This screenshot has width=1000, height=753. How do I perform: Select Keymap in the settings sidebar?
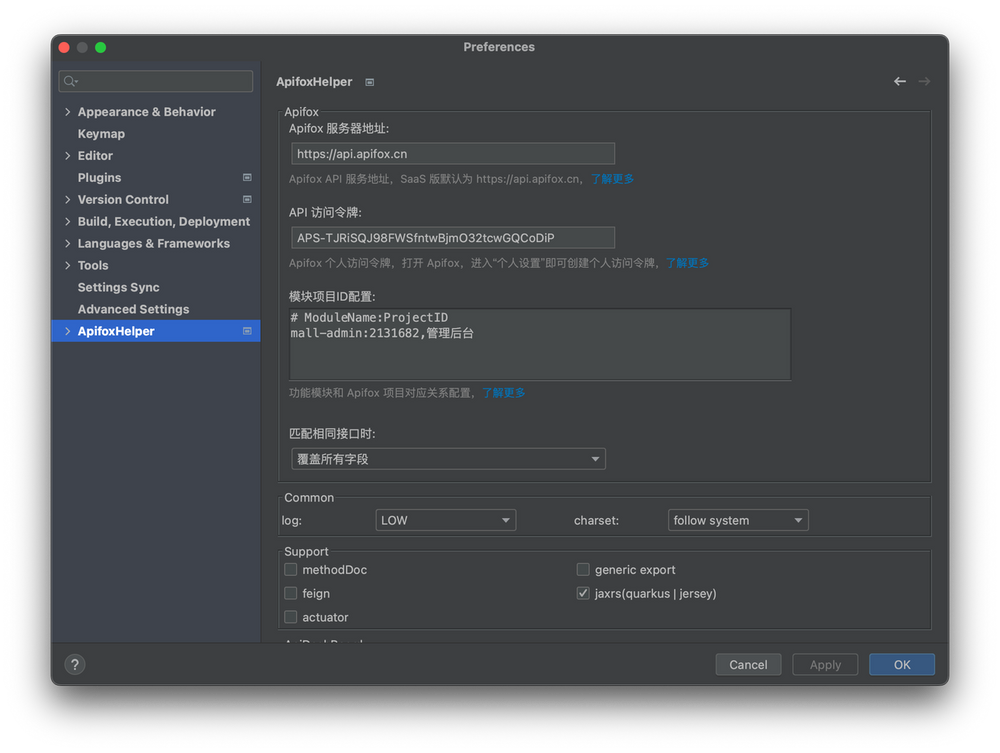coord(101,133)
